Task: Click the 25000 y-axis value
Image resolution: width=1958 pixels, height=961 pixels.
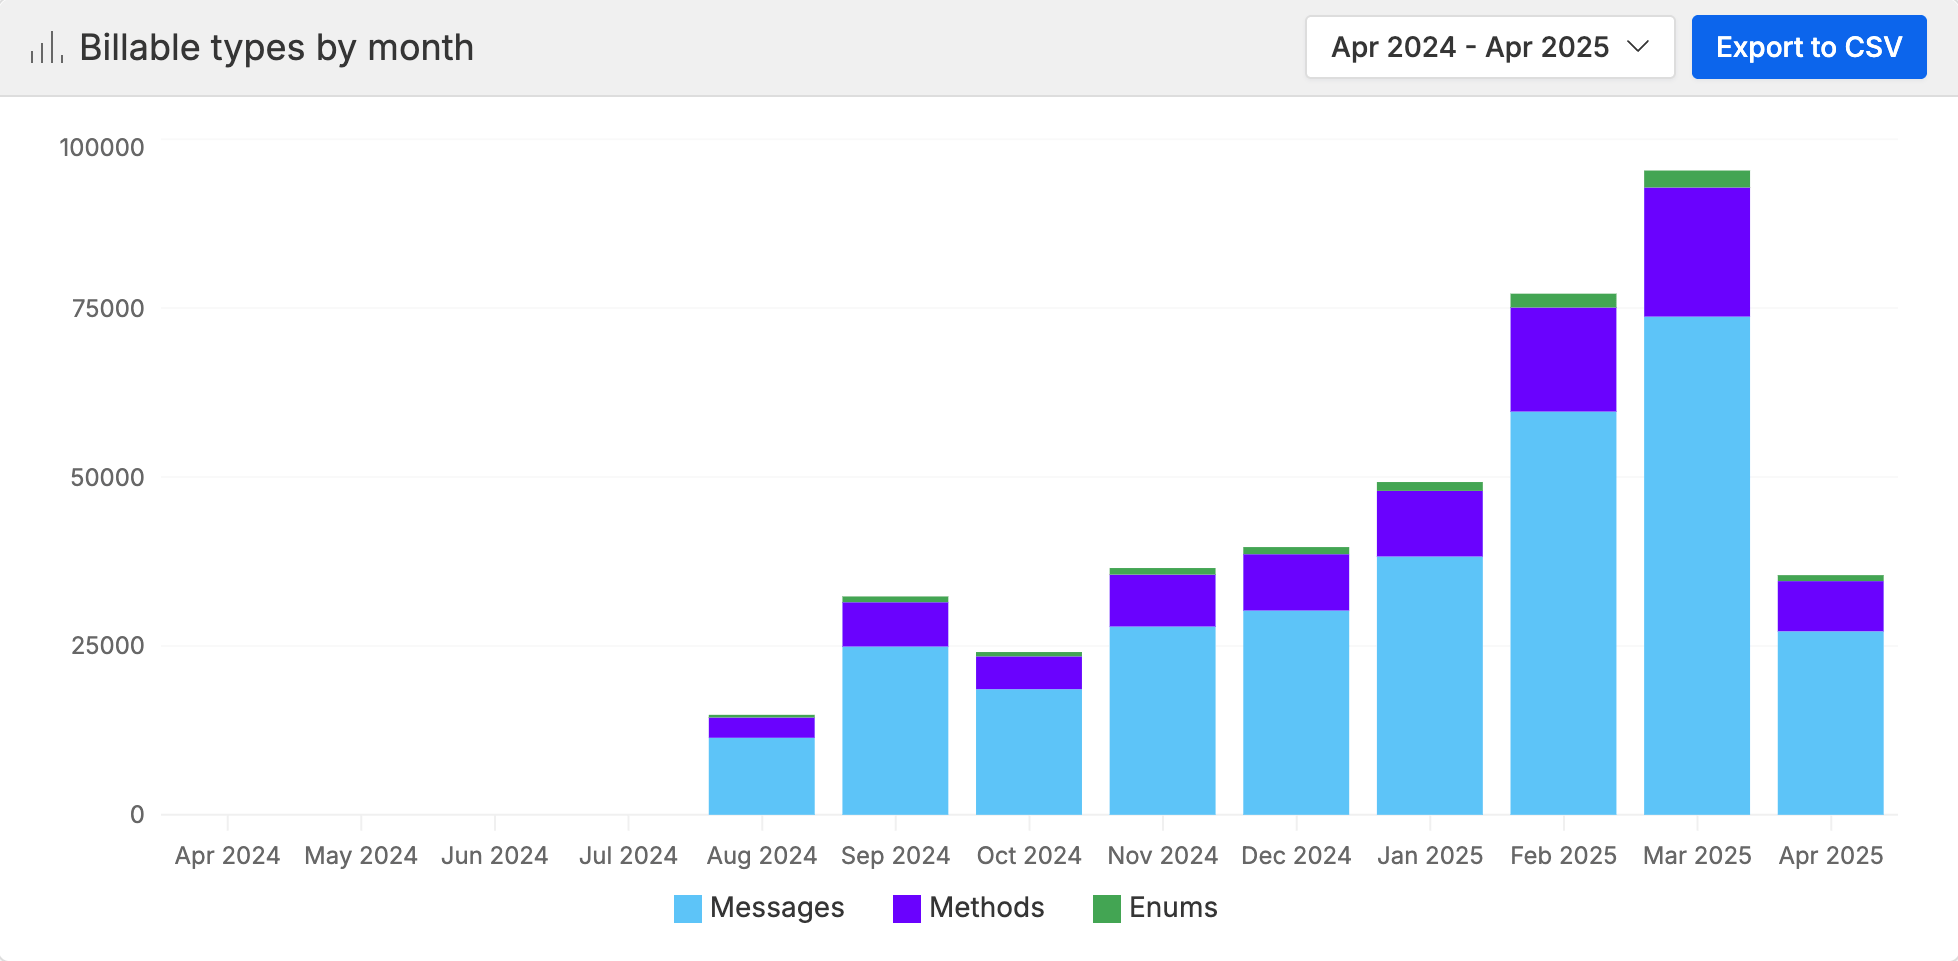Action: [x=108, y=646]
